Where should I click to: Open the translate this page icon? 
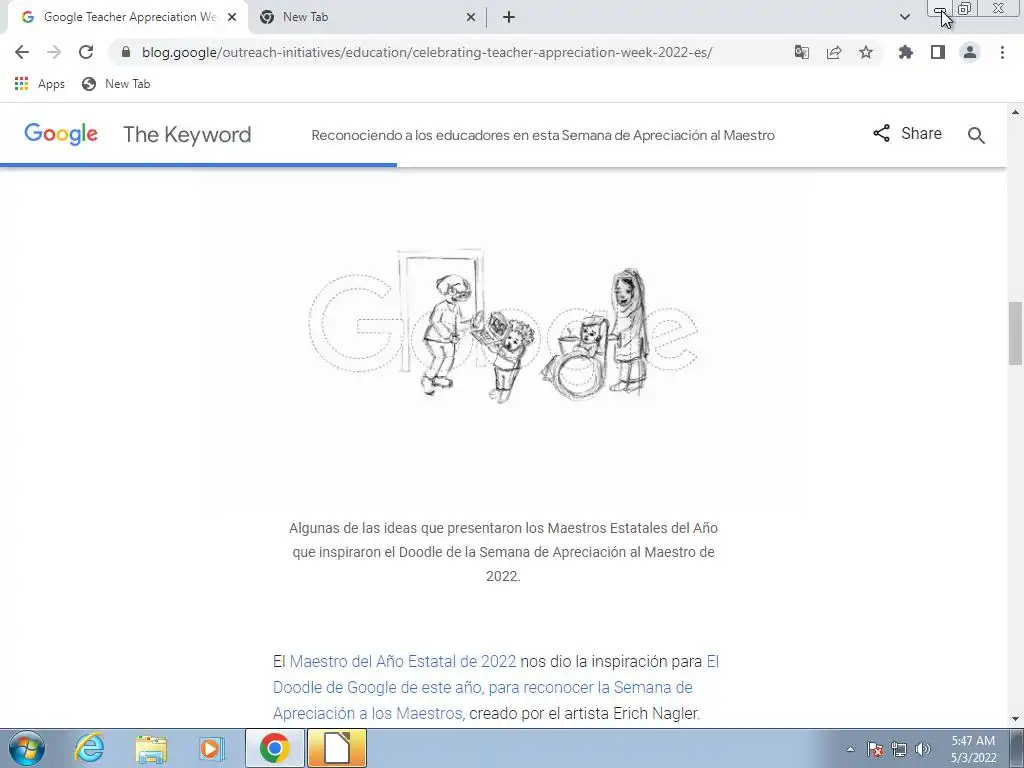coord(802,52)
